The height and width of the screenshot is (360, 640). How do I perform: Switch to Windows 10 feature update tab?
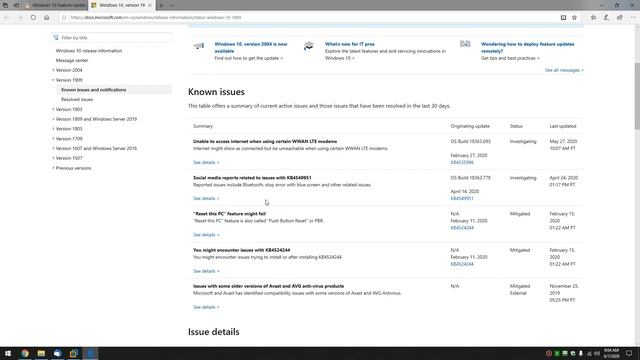[56, 5]
